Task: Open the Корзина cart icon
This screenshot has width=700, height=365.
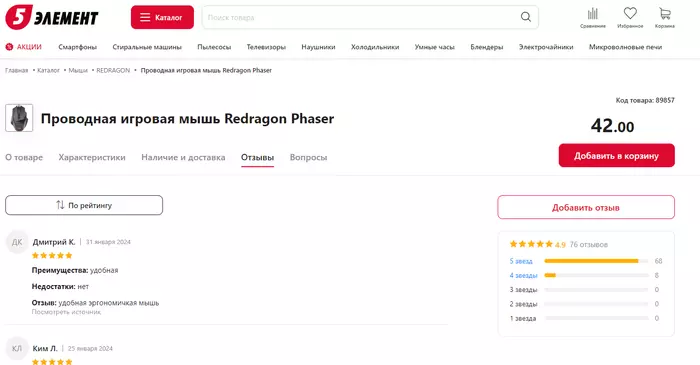Action: 665,17
